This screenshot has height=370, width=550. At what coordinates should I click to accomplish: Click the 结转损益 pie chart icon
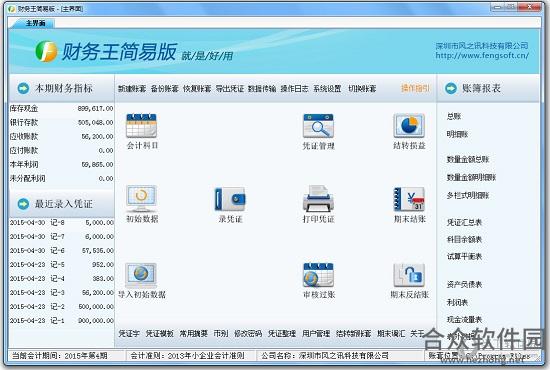coord(409,126)
